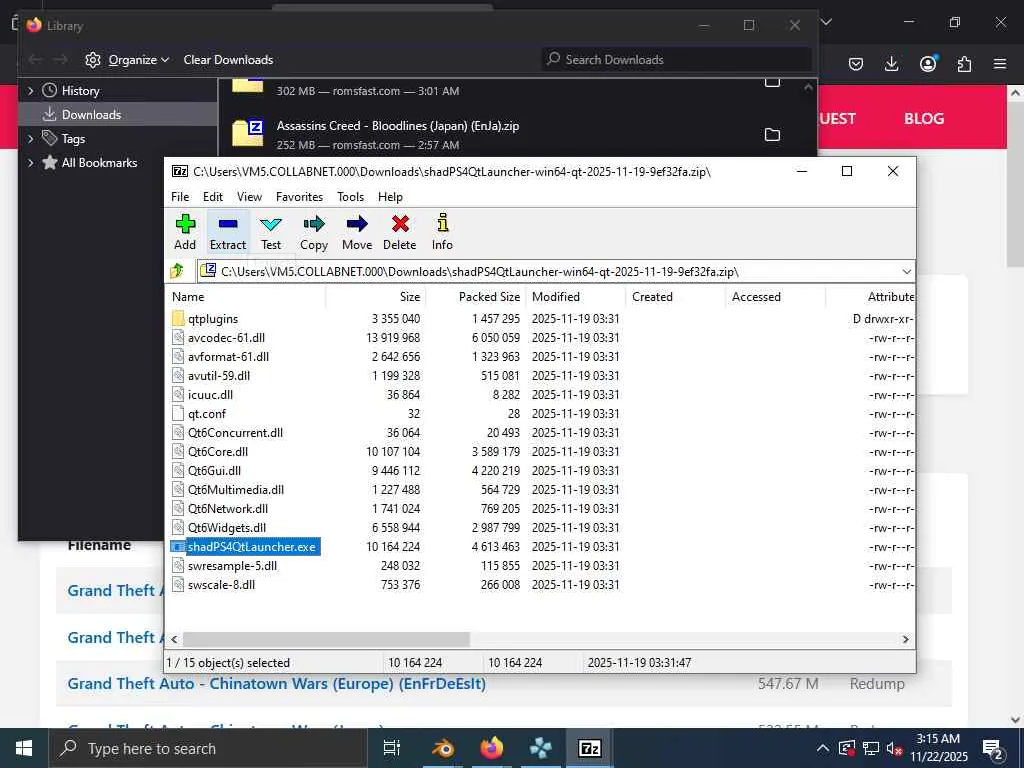Click Blender icon in taskbar

coord(443,748)
